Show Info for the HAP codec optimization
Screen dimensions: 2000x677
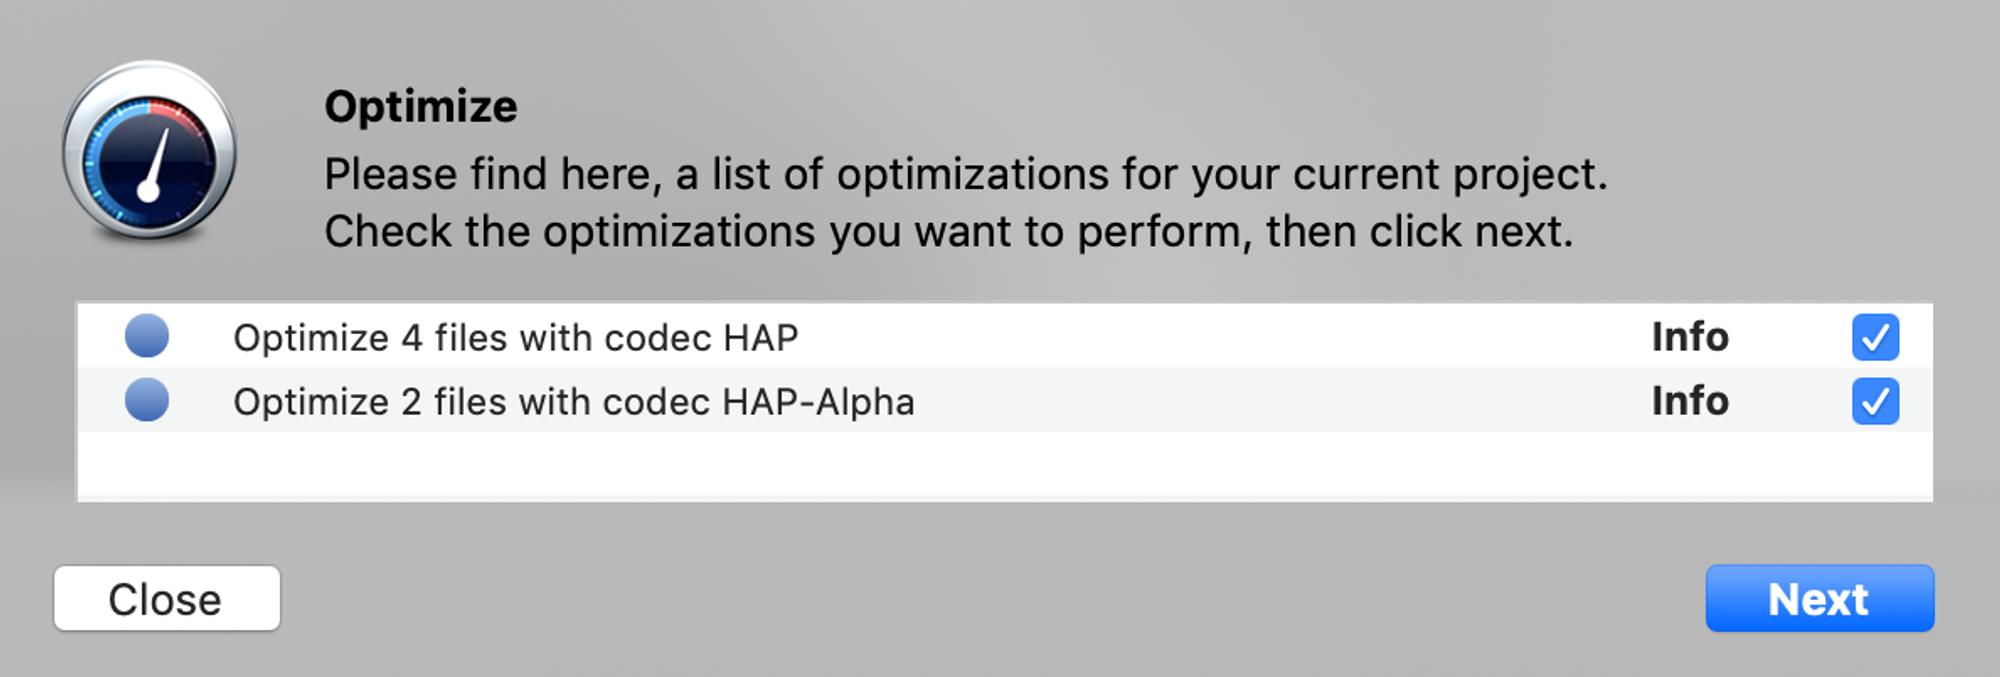pos(1689,337)
